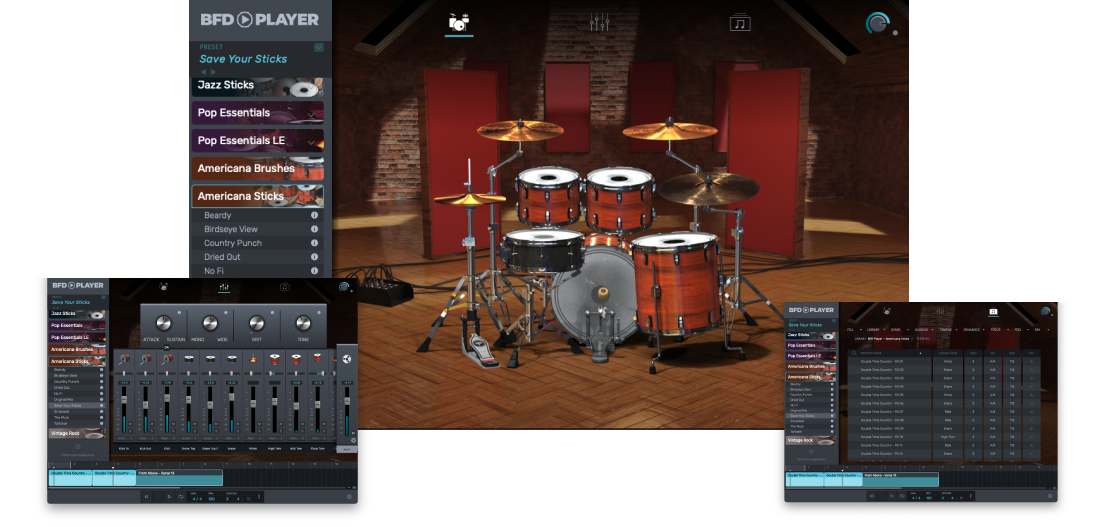Go to previous preset arrow in main window
This screenshot has height=527, width=1100.
click(x=204, y=72)
